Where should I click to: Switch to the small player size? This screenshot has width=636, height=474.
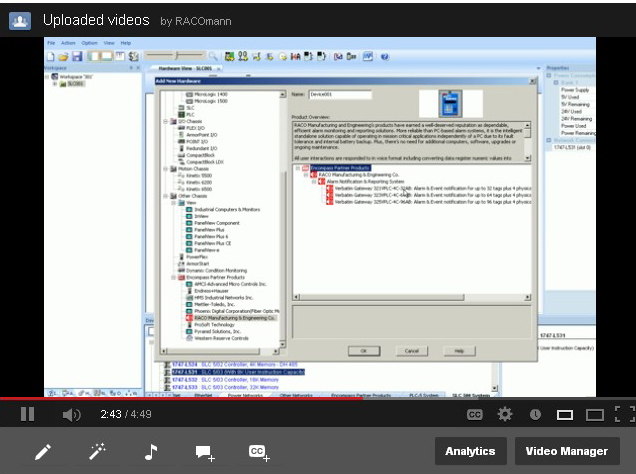click(565, 415)
